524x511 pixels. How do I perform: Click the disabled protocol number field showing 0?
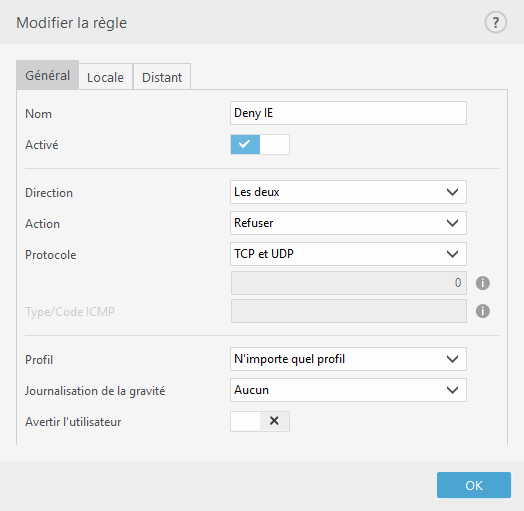pyautogui.click(x=349, y=283)
